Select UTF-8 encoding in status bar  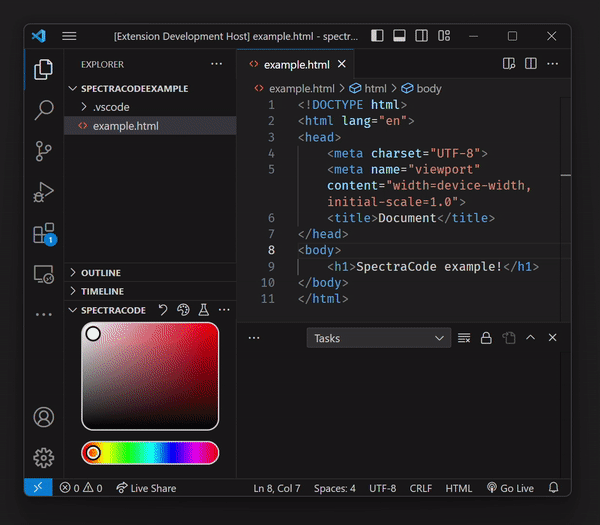coord(383,488)
